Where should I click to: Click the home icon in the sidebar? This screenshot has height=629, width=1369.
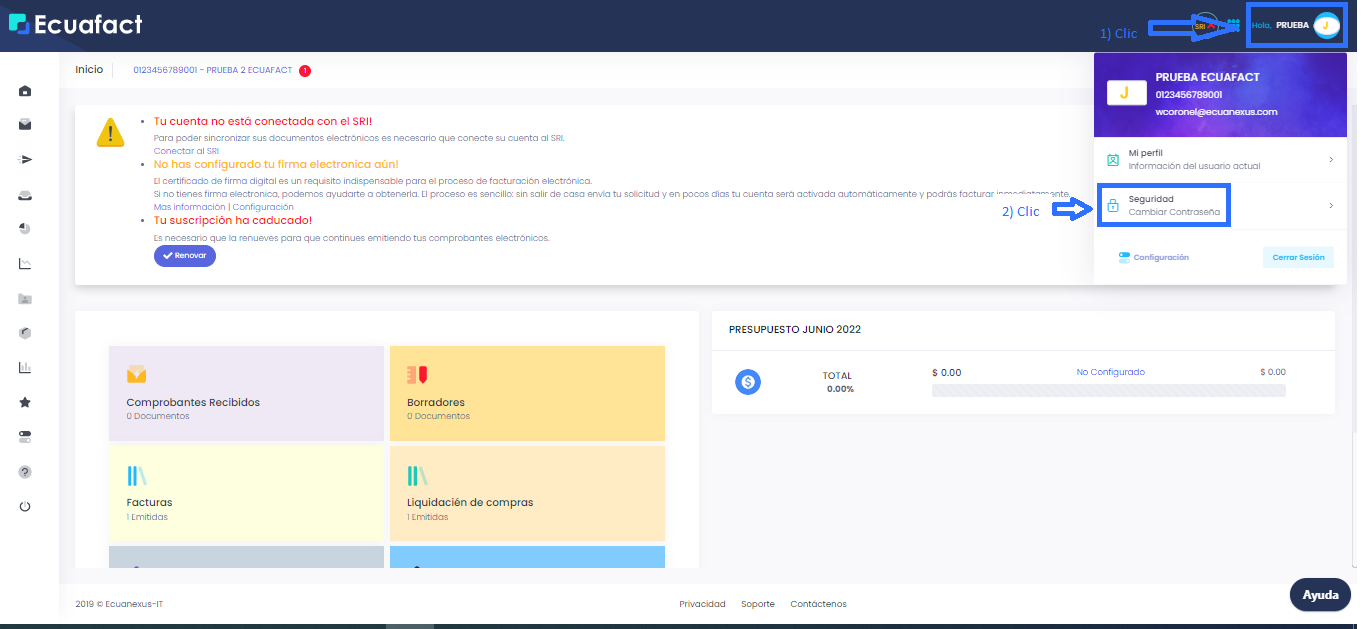[25, 91]
